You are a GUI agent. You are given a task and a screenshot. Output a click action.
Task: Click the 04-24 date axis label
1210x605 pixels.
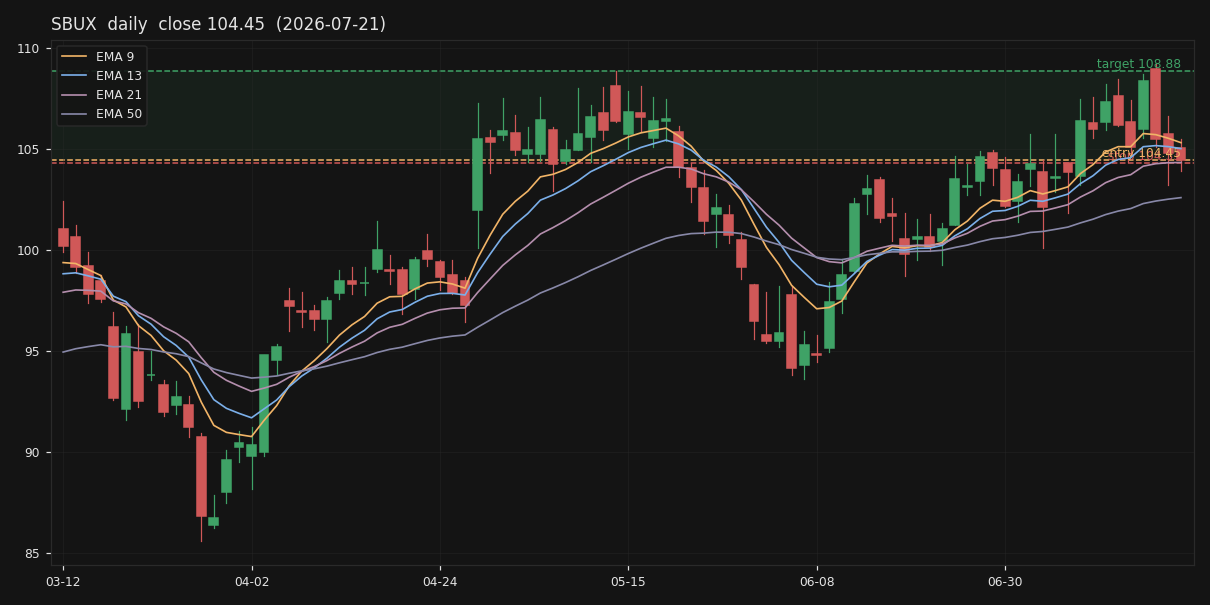(x=440, y=582)
